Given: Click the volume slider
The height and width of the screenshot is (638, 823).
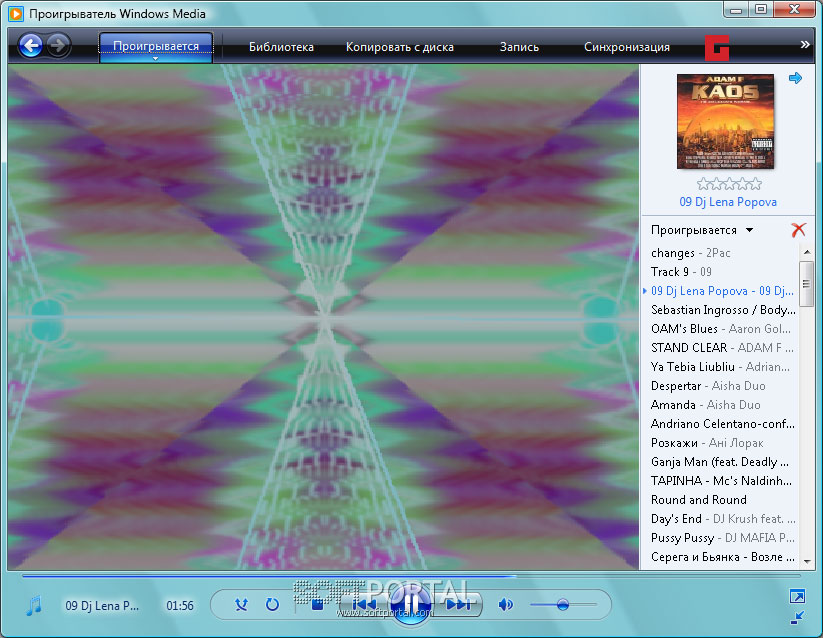Looking at the screenshot, I should pos(563,605).
